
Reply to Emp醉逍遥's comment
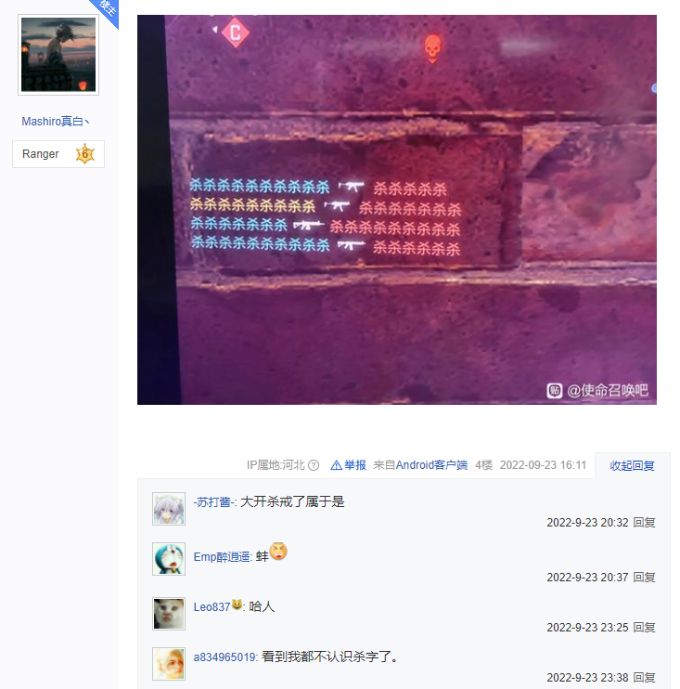[644, 577]
